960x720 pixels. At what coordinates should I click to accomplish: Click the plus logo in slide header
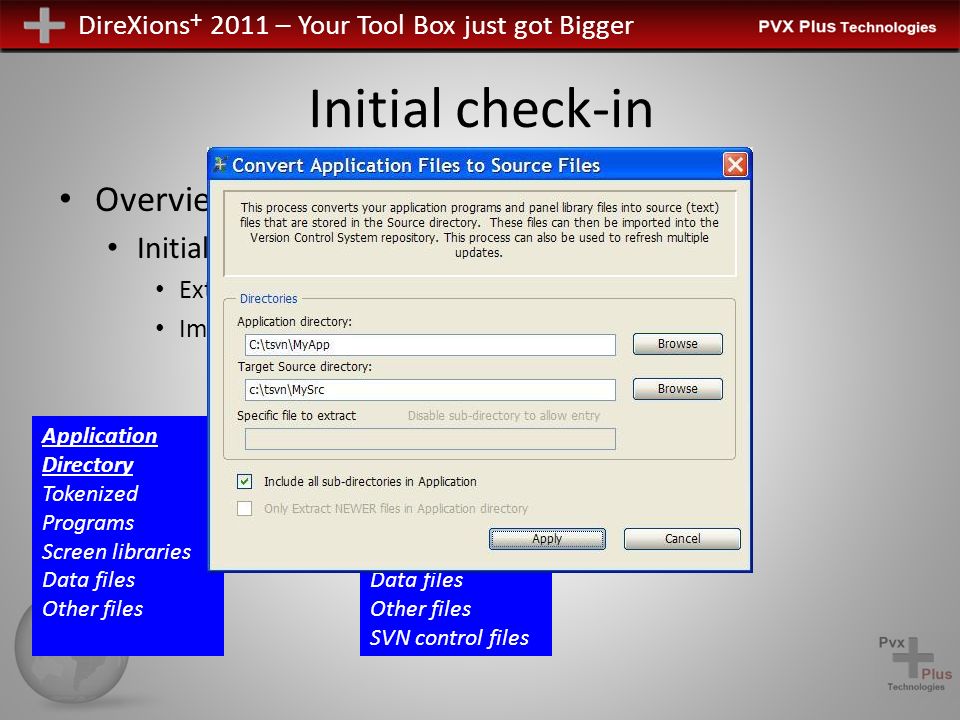pyautogui.click(x=44, y=25)
